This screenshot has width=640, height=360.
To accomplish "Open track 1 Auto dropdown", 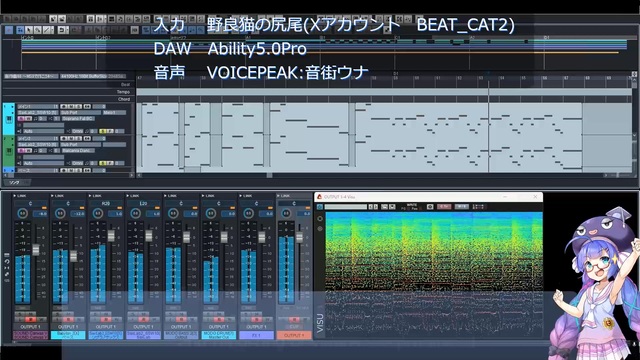I will pyautogui.click(x=44, y=131).
